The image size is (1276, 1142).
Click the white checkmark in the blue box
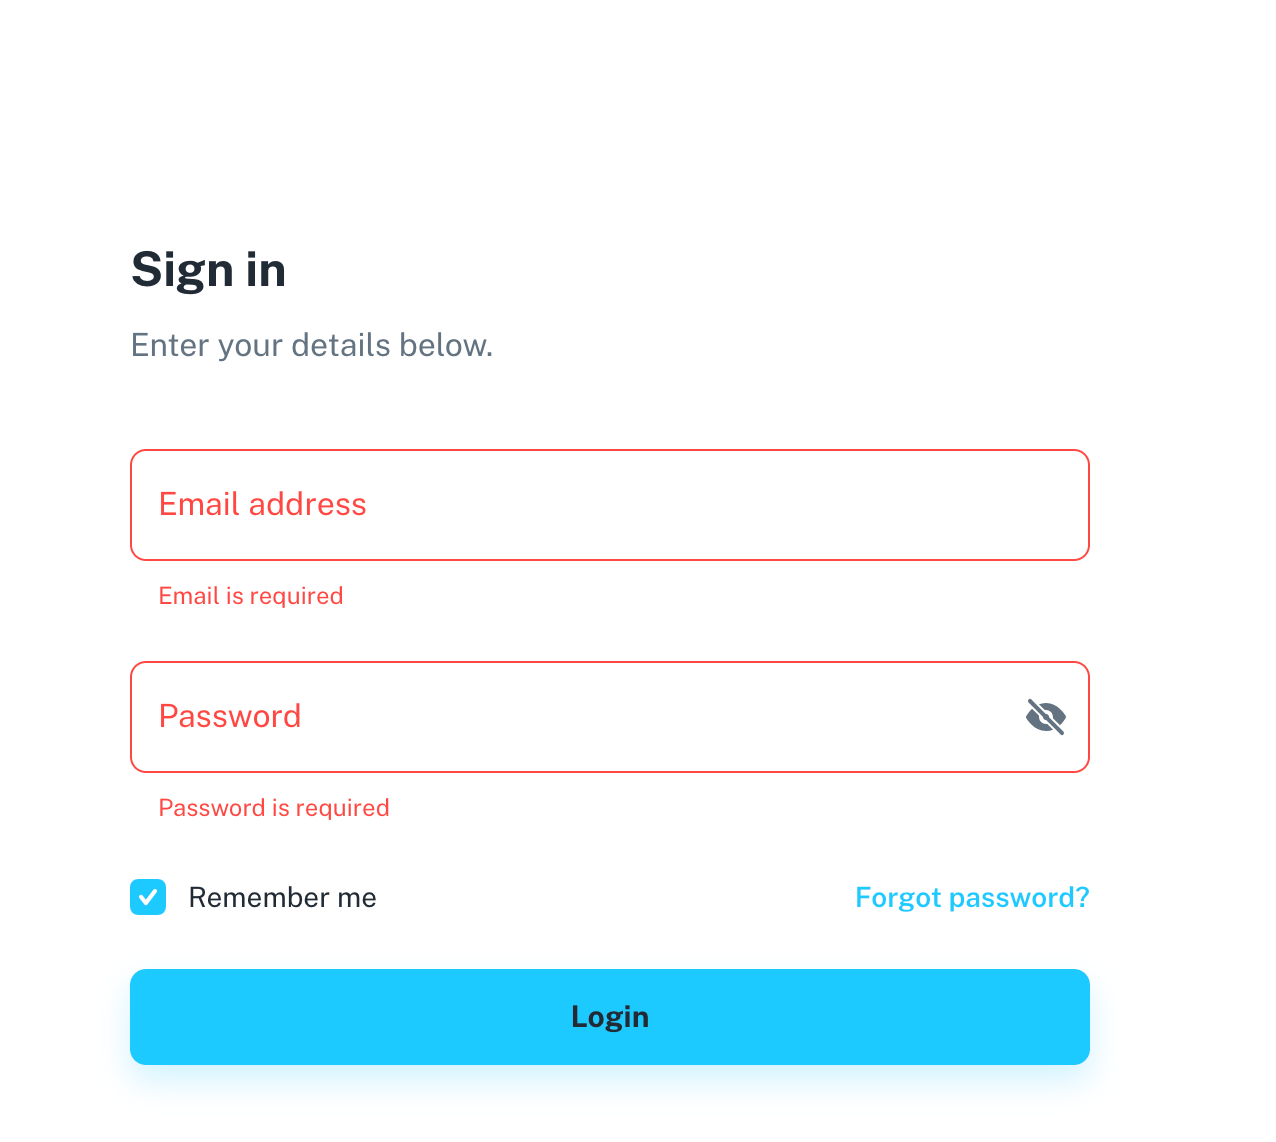pyautogui.click(x=148, y=897)
